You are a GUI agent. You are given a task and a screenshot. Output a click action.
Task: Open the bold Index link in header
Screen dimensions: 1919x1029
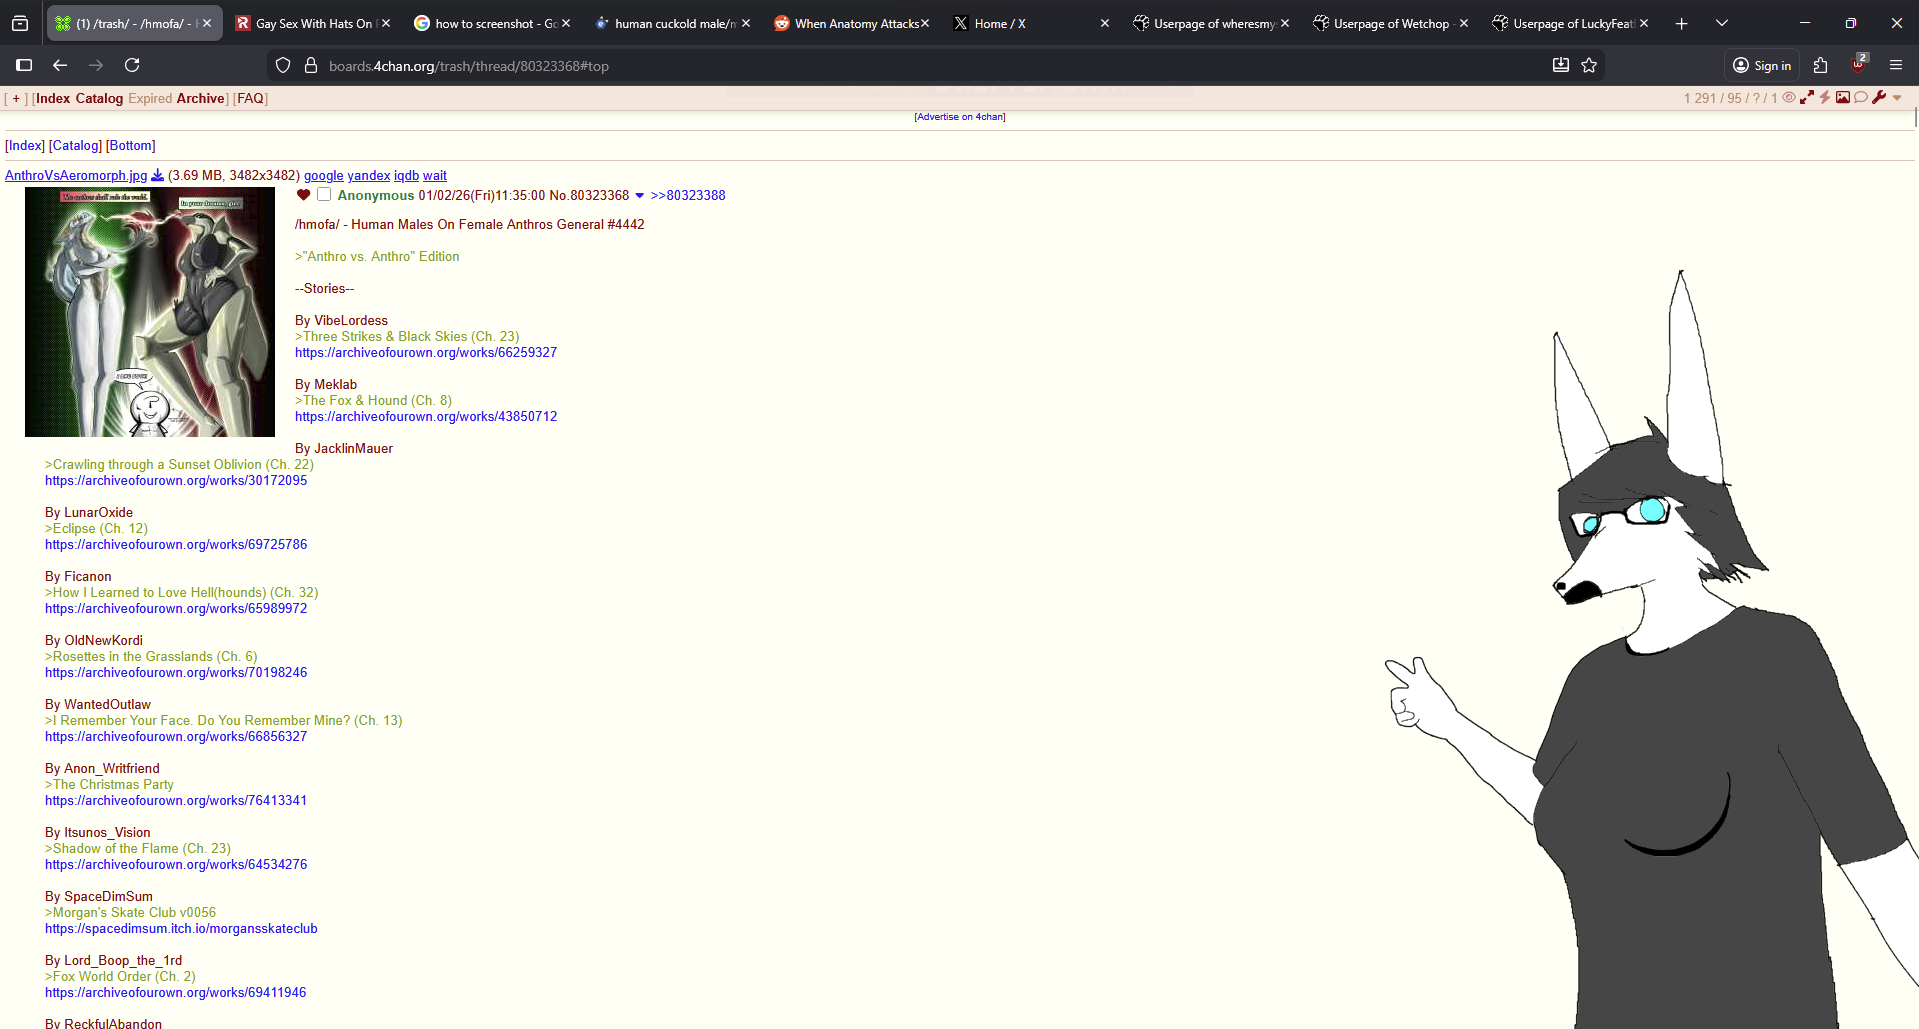click(53, 98)
